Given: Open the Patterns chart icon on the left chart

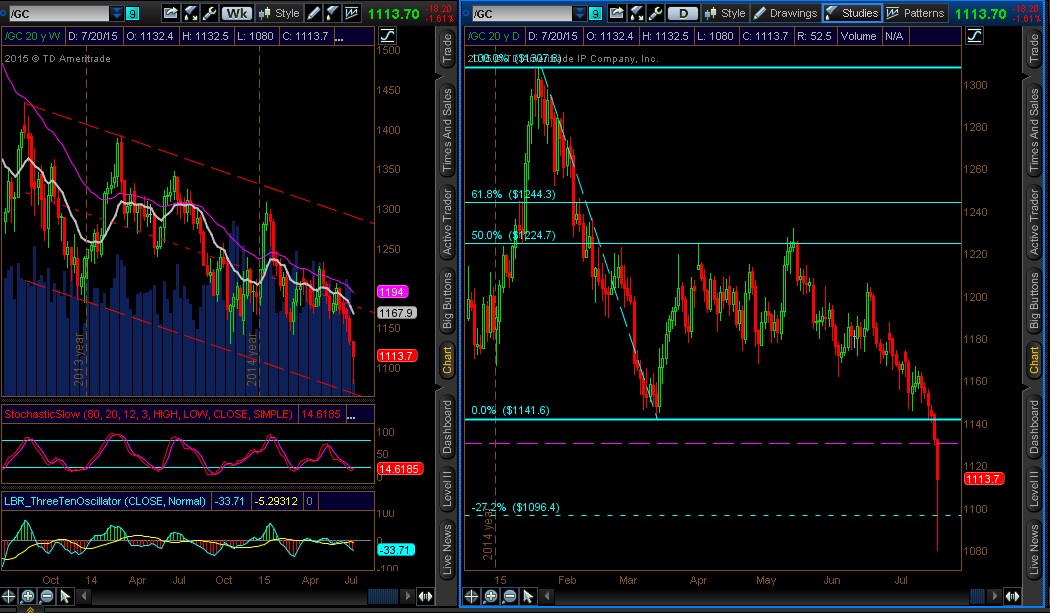Looking at the screenshot, I should pos(351,13).
